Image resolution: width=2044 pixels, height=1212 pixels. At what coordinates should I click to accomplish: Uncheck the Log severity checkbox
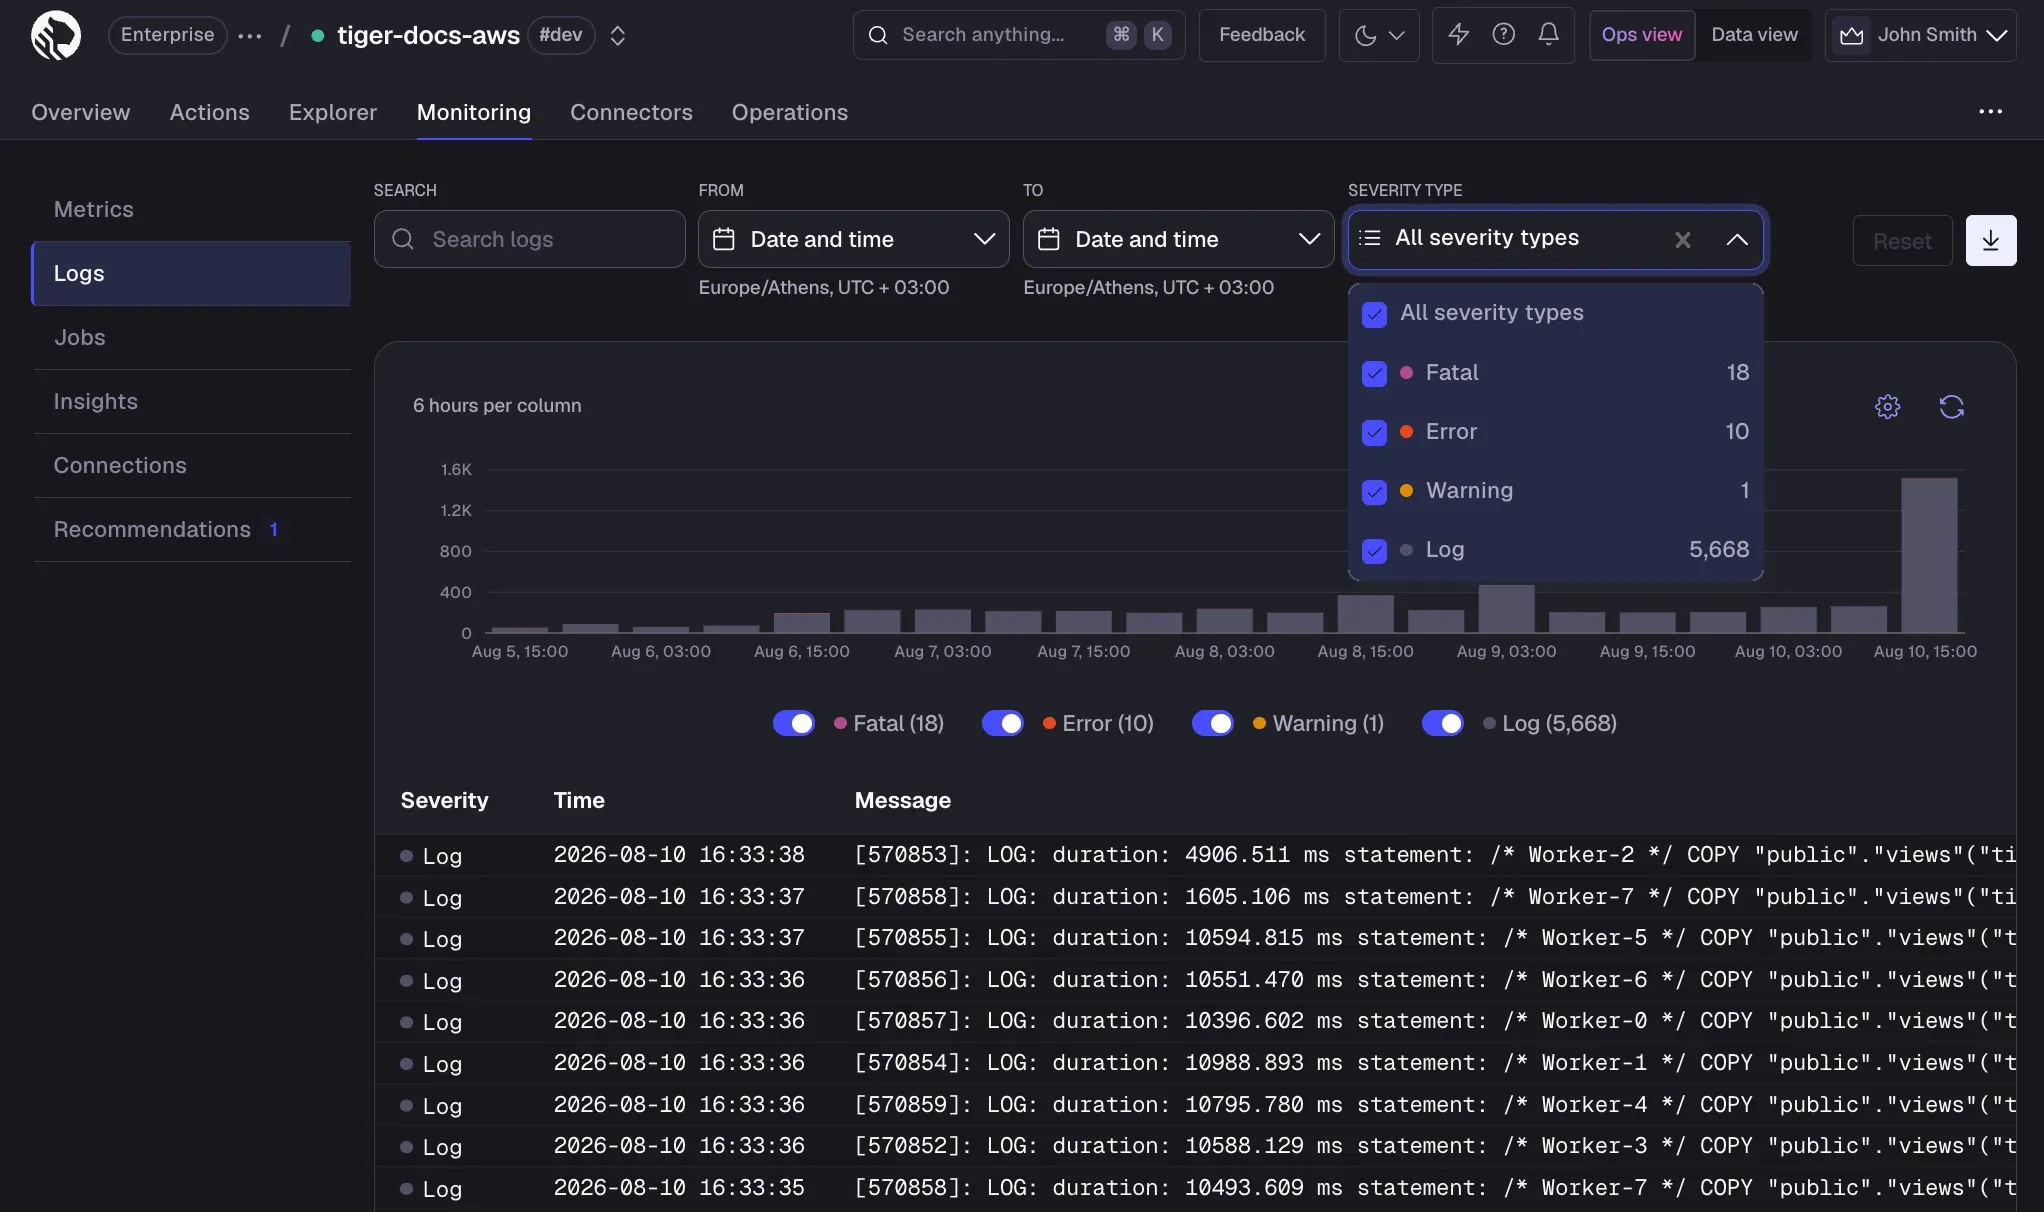coord(1375,550)
